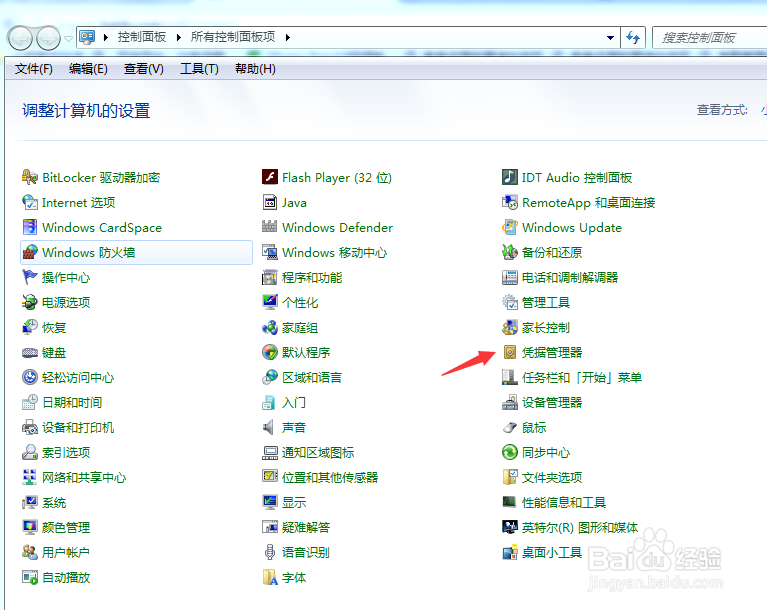Viewport: 767px width, 610px height.
Task: Open the 文件(F) menu
Action: click(x=33, y=69)
